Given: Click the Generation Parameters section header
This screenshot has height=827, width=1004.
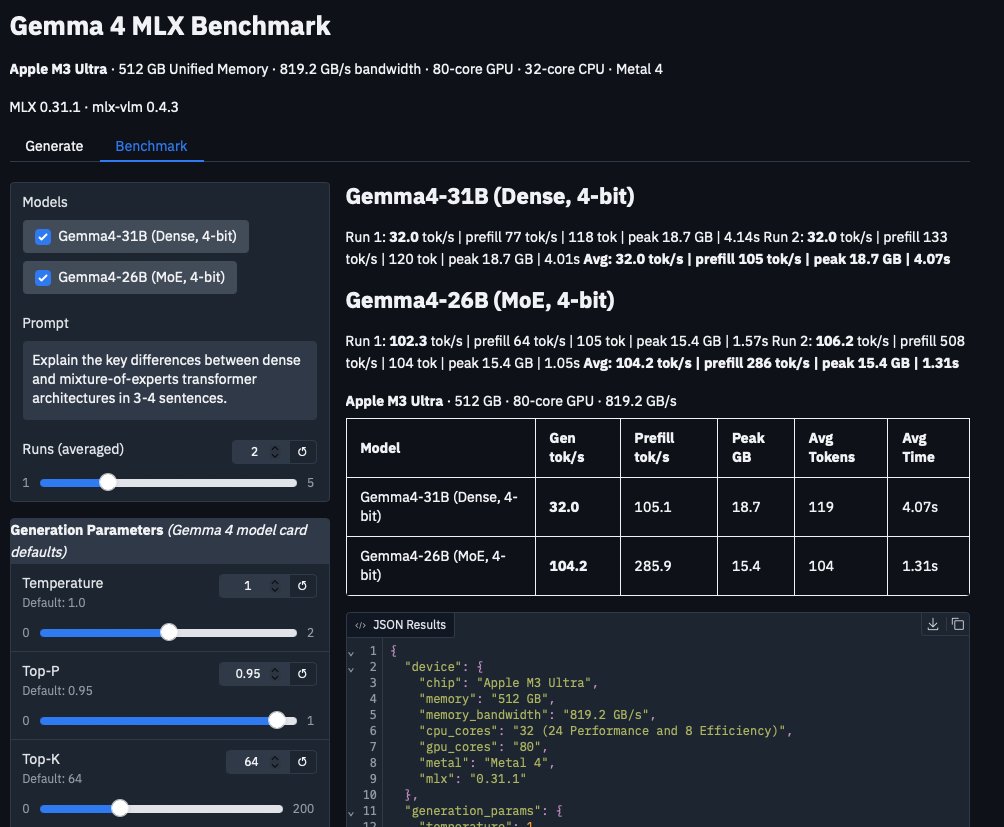Looking at the screenshot, I should tap(170, 541).
